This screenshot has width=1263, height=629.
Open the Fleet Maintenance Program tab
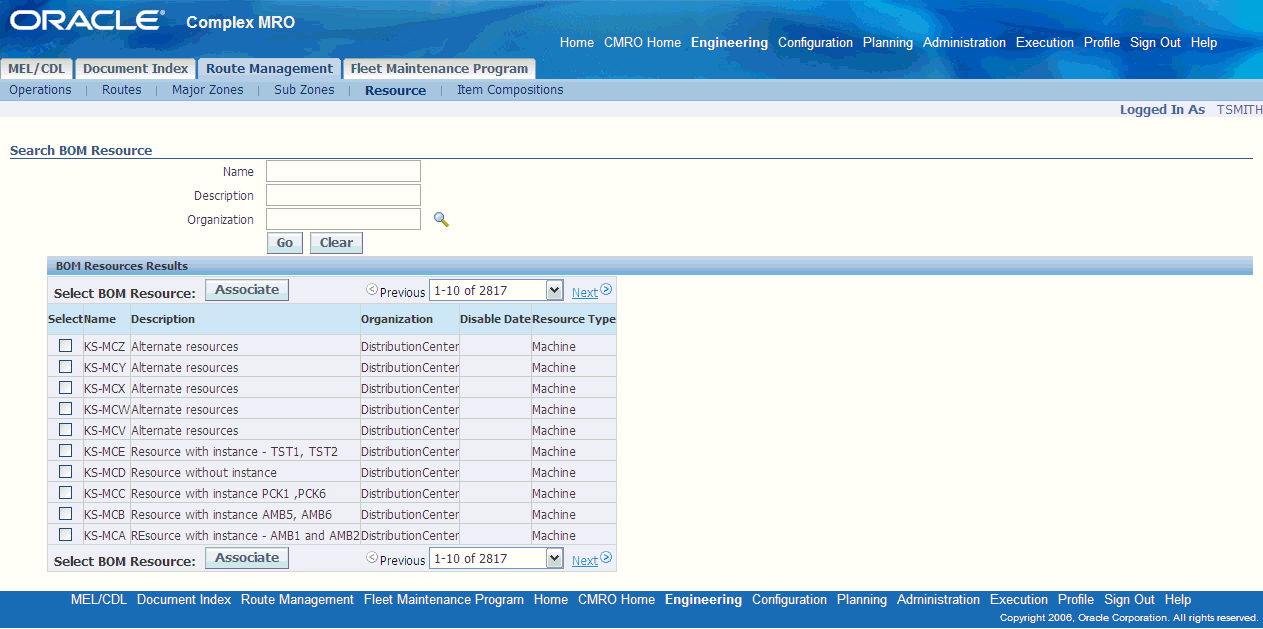[439, 69]
